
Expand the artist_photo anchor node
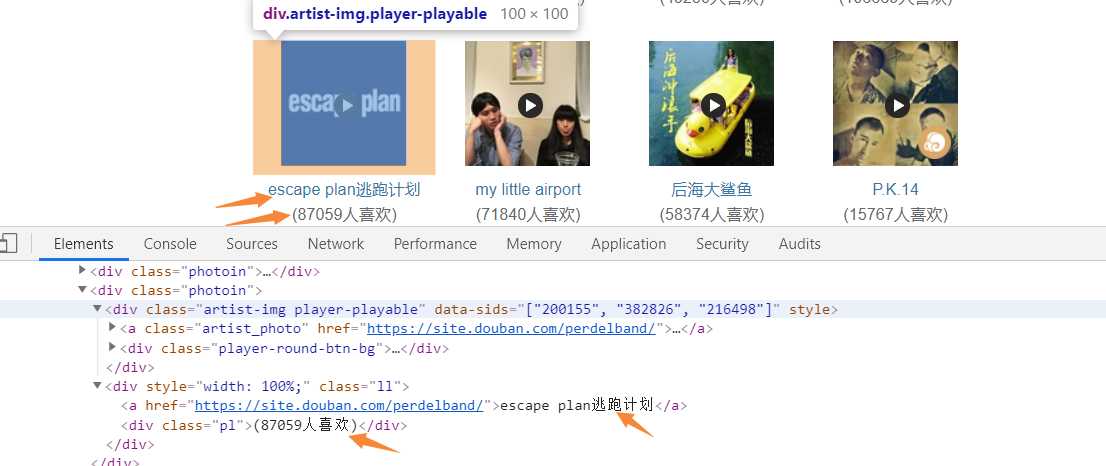(x=112, y=327)
